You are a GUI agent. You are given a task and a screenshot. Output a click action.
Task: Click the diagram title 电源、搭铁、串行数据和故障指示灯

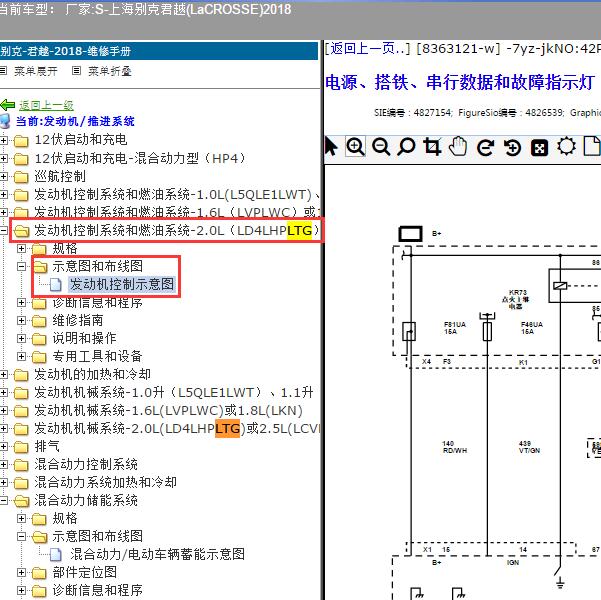click(460, 82)
